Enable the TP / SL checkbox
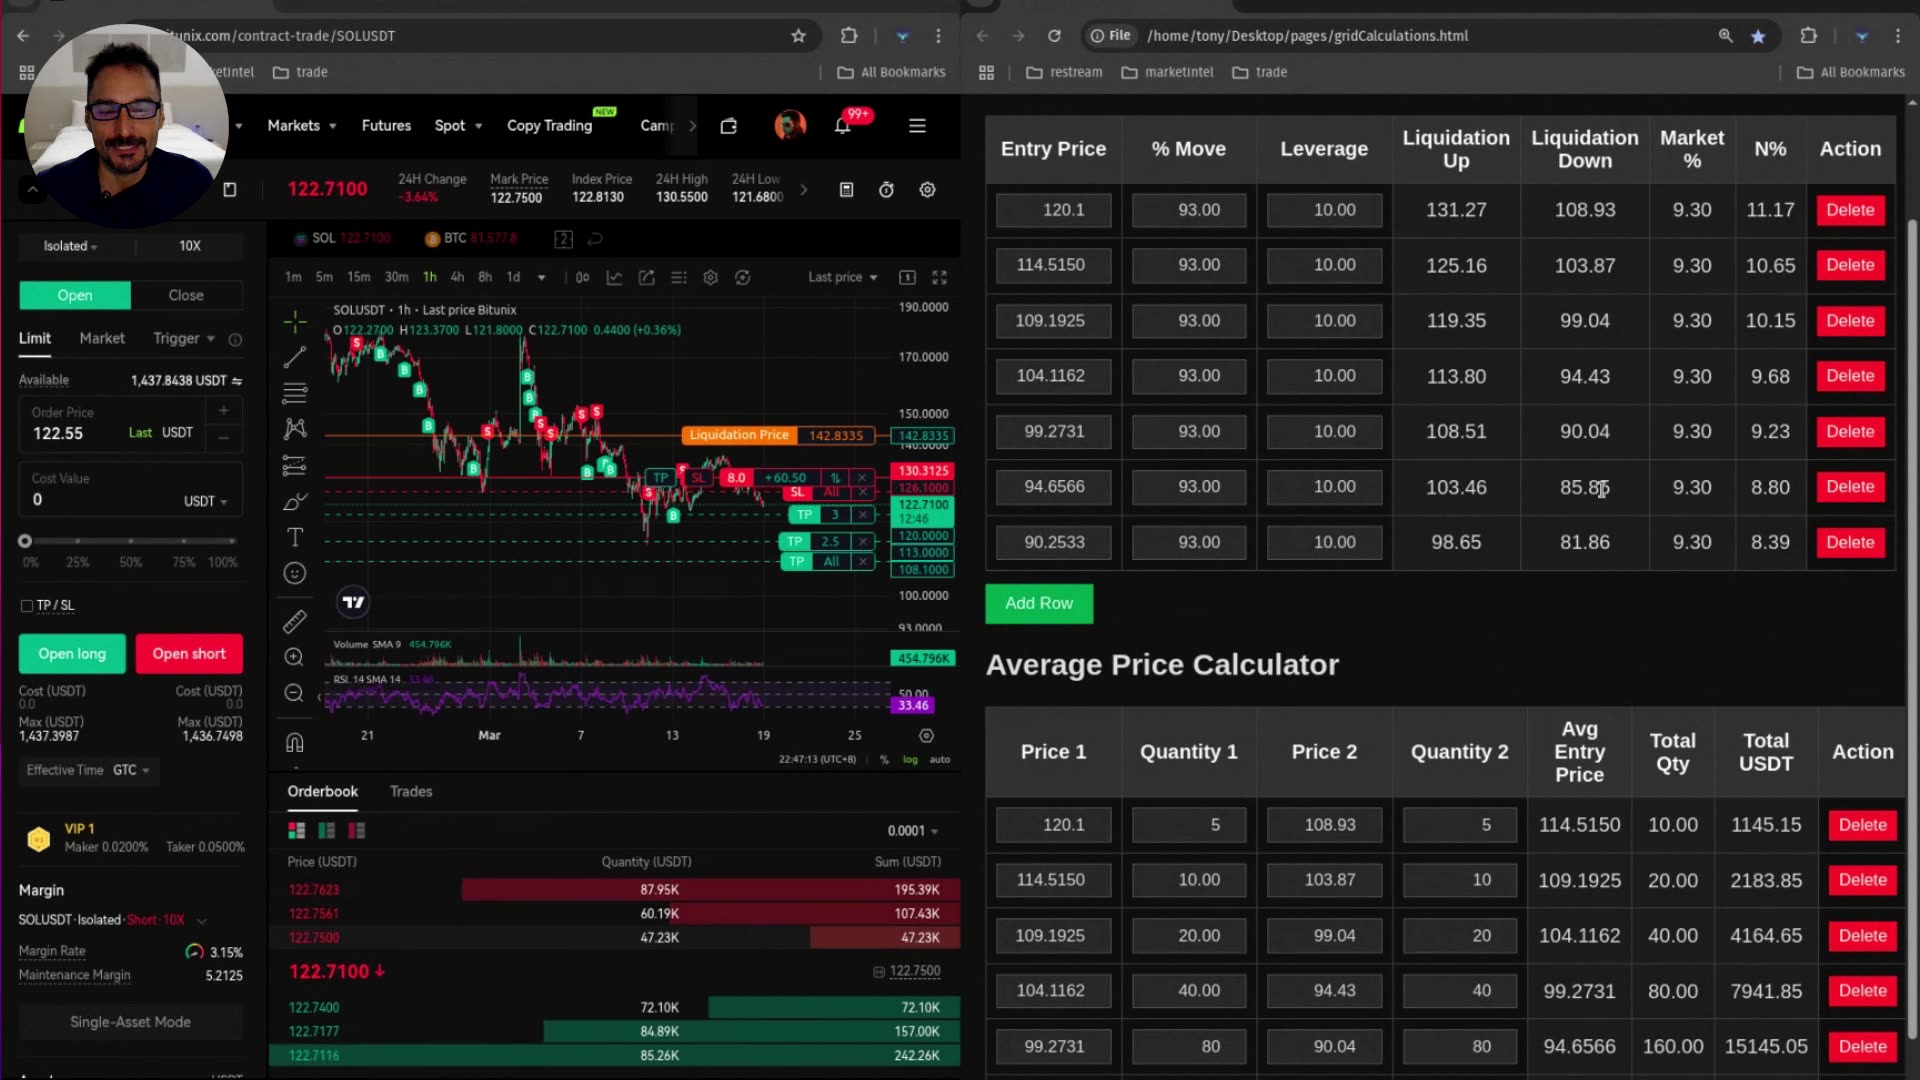Image resolution: width=1920 pixels, height=1080 pixels. (27, 606)
